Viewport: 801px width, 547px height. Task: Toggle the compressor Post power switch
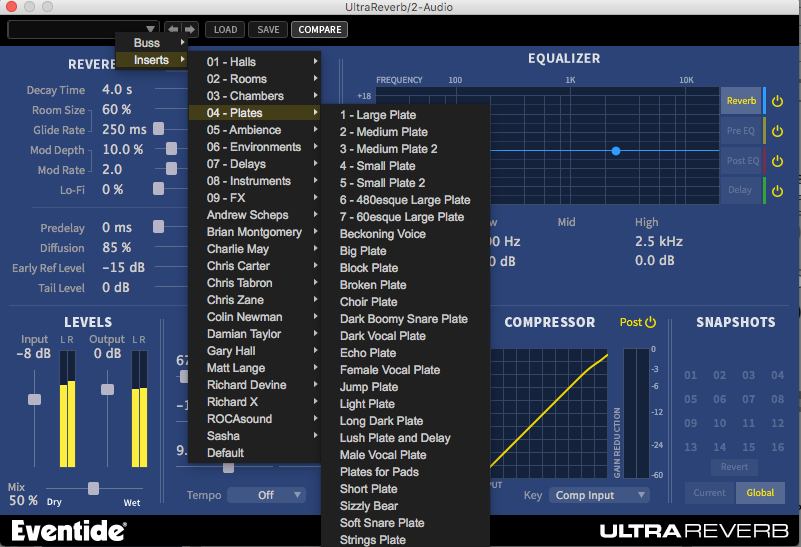point(650,322)
